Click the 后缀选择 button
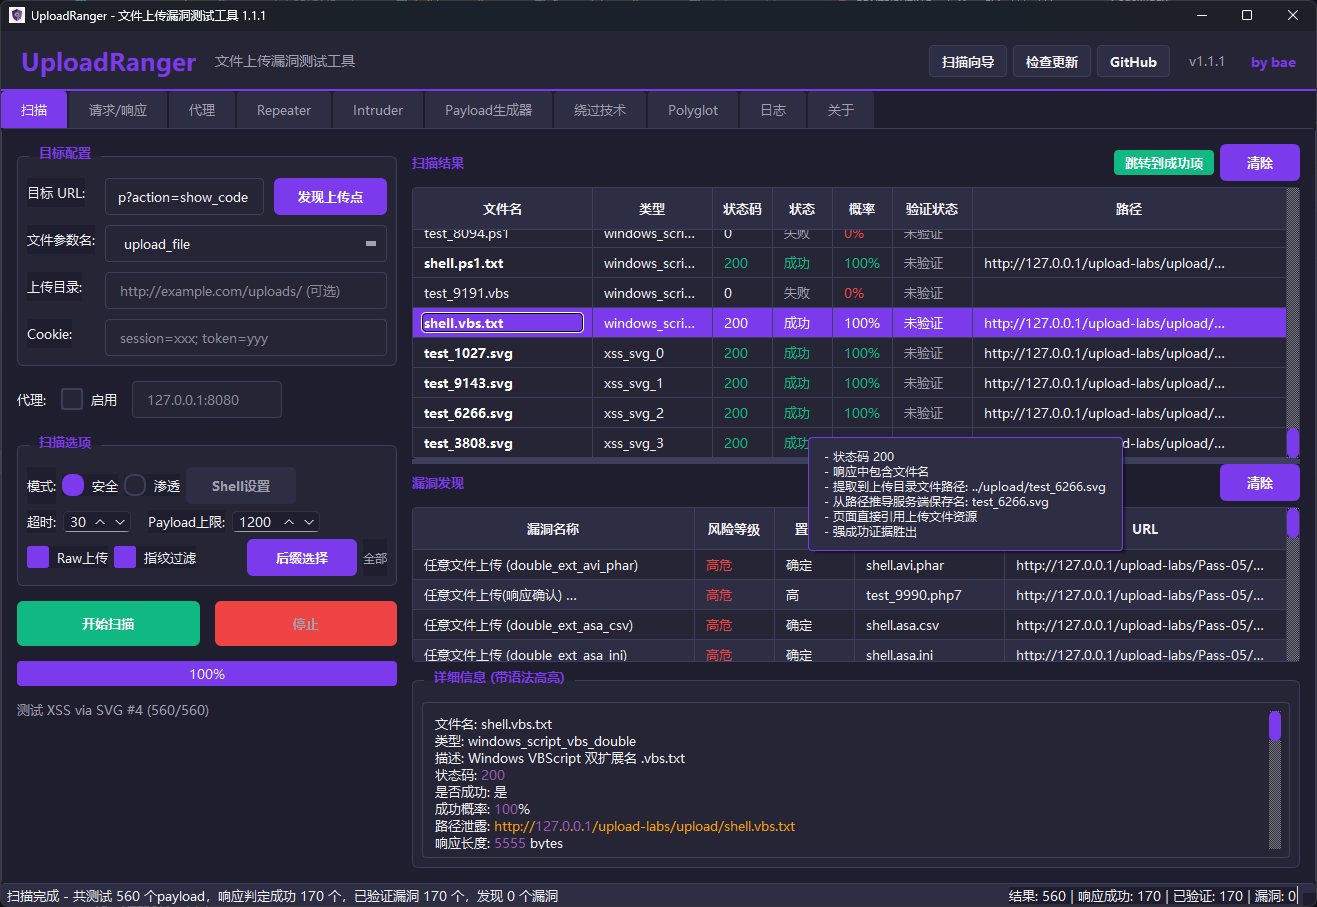1317x907 pixels. [302, 558]
